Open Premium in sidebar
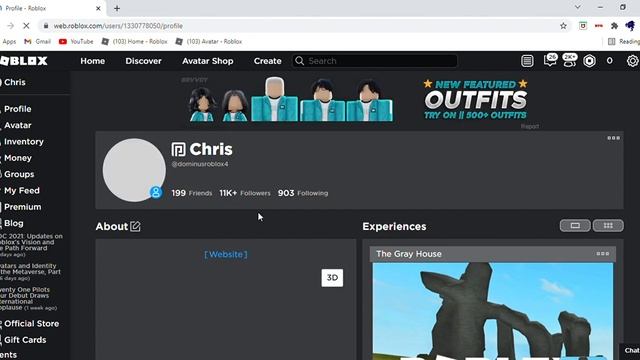The height and width of the screenshot is (360, 640). 22,207
